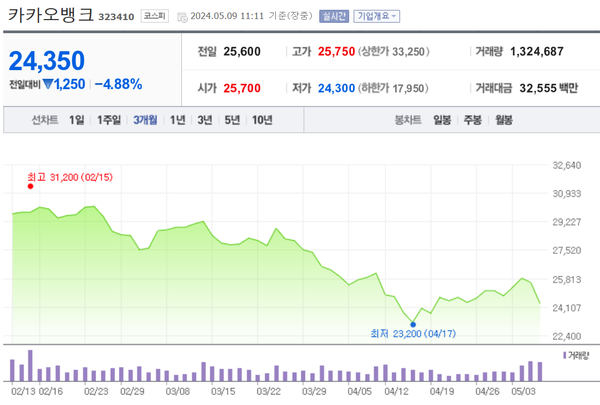600x405 pixels.
Task: Switch to the 1주일 chart period
Action: (109, 121)
